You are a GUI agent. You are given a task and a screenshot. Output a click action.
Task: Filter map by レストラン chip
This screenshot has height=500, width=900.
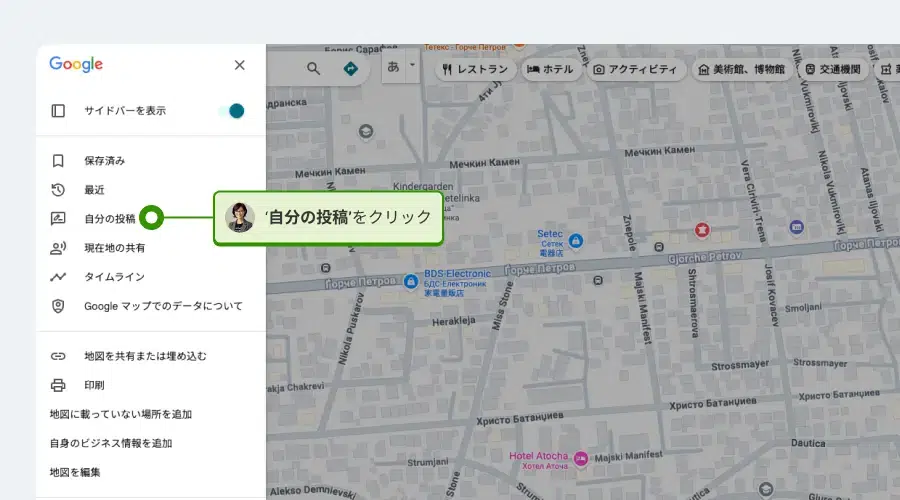point(475,69)
